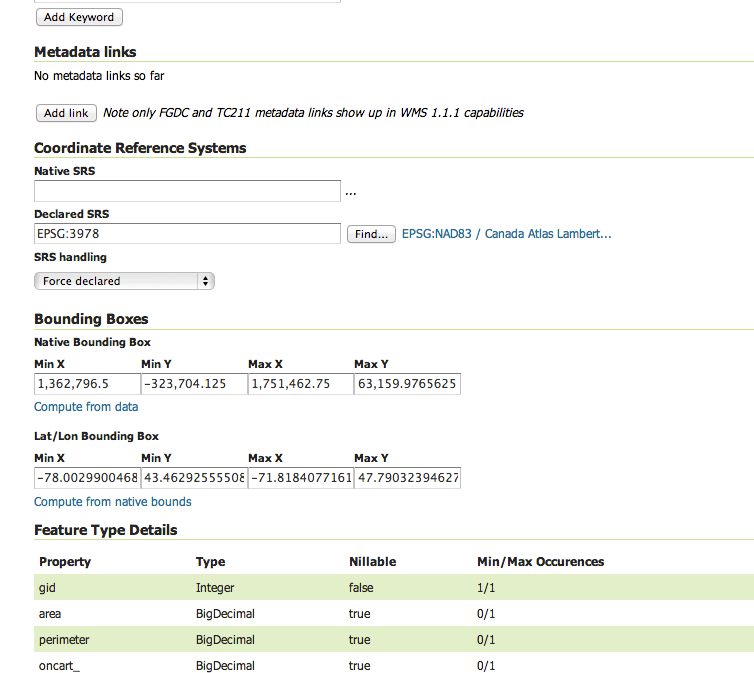Click the Add link button

[x=66, y=113]
